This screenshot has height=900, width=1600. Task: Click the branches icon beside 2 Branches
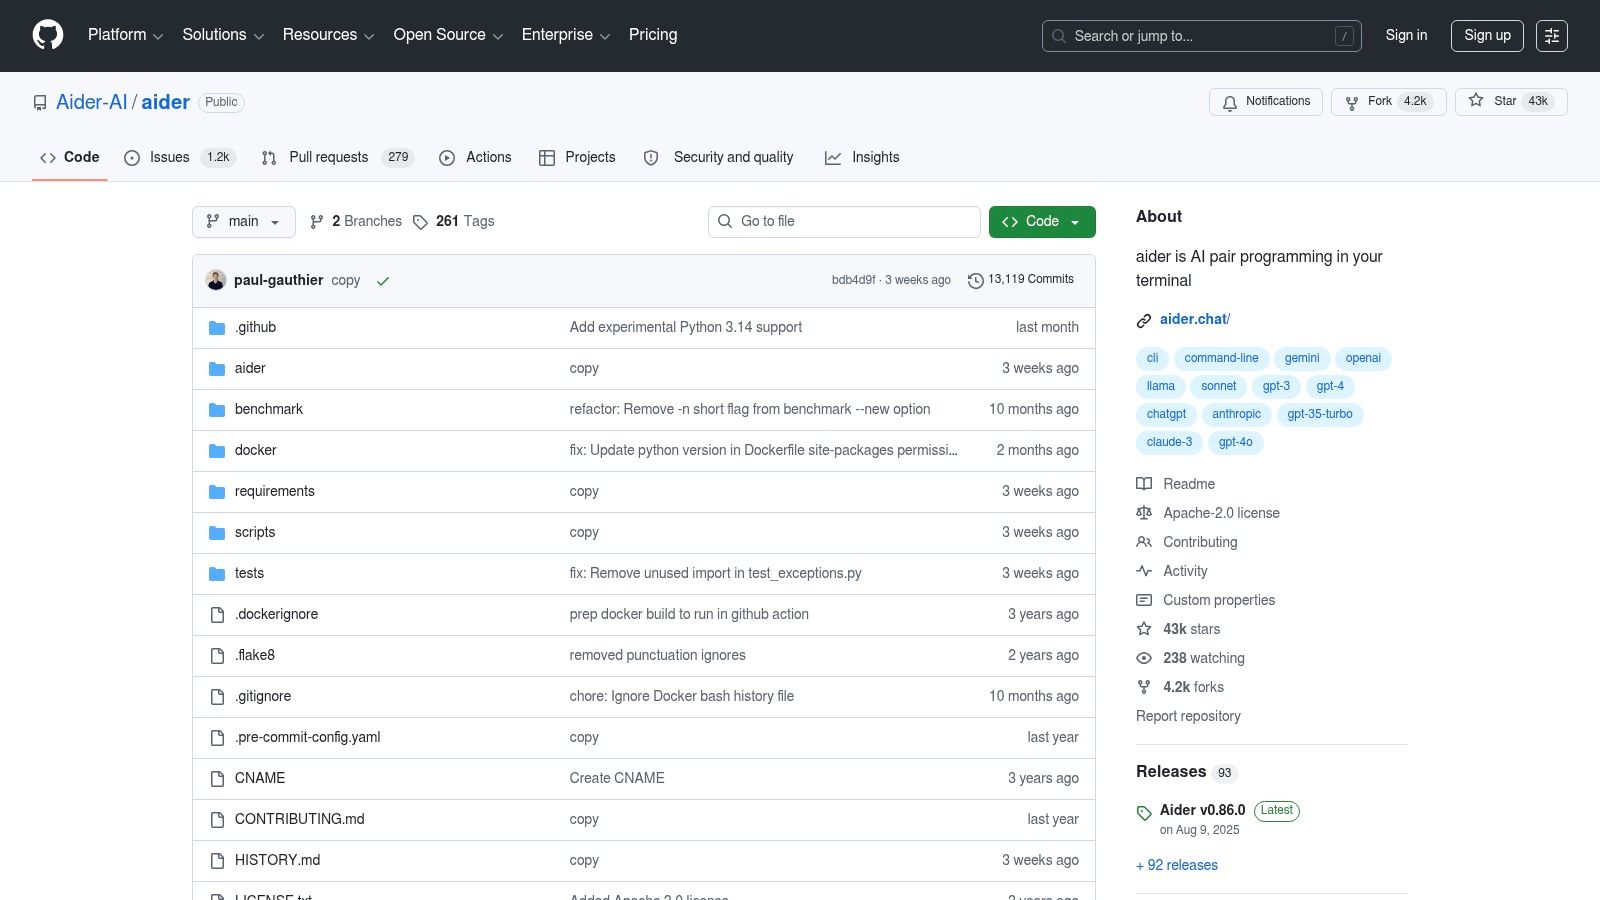tap(317, 222)
